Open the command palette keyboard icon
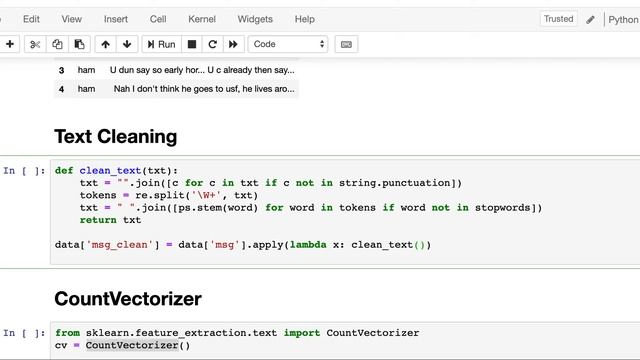 346,44
